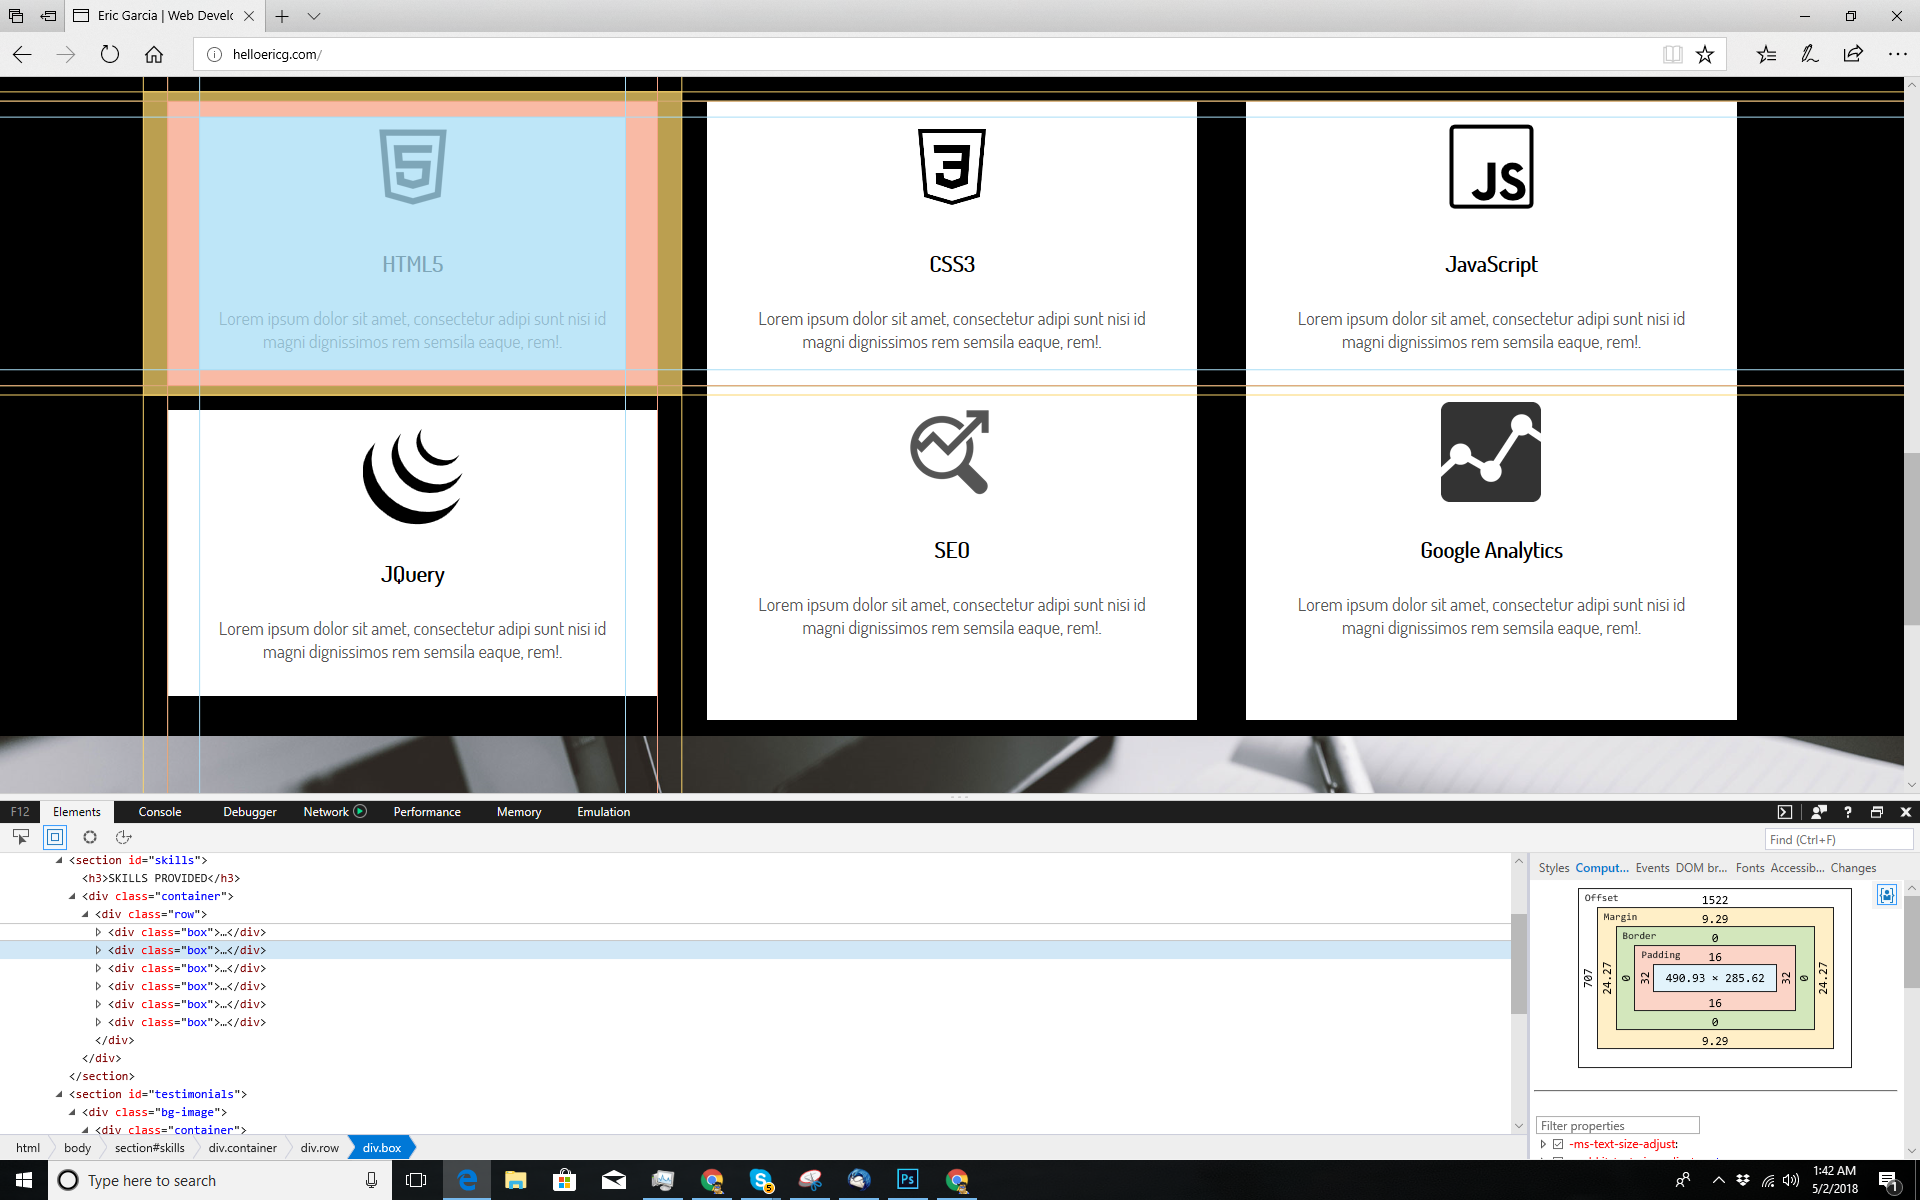Switch to the Debugger tab
The height and width of the screenshot is (1200, 1920).
[250, 812]
